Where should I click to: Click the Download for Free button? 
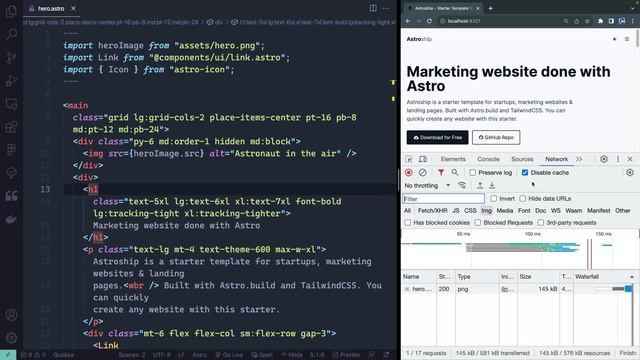coord(437,138)
